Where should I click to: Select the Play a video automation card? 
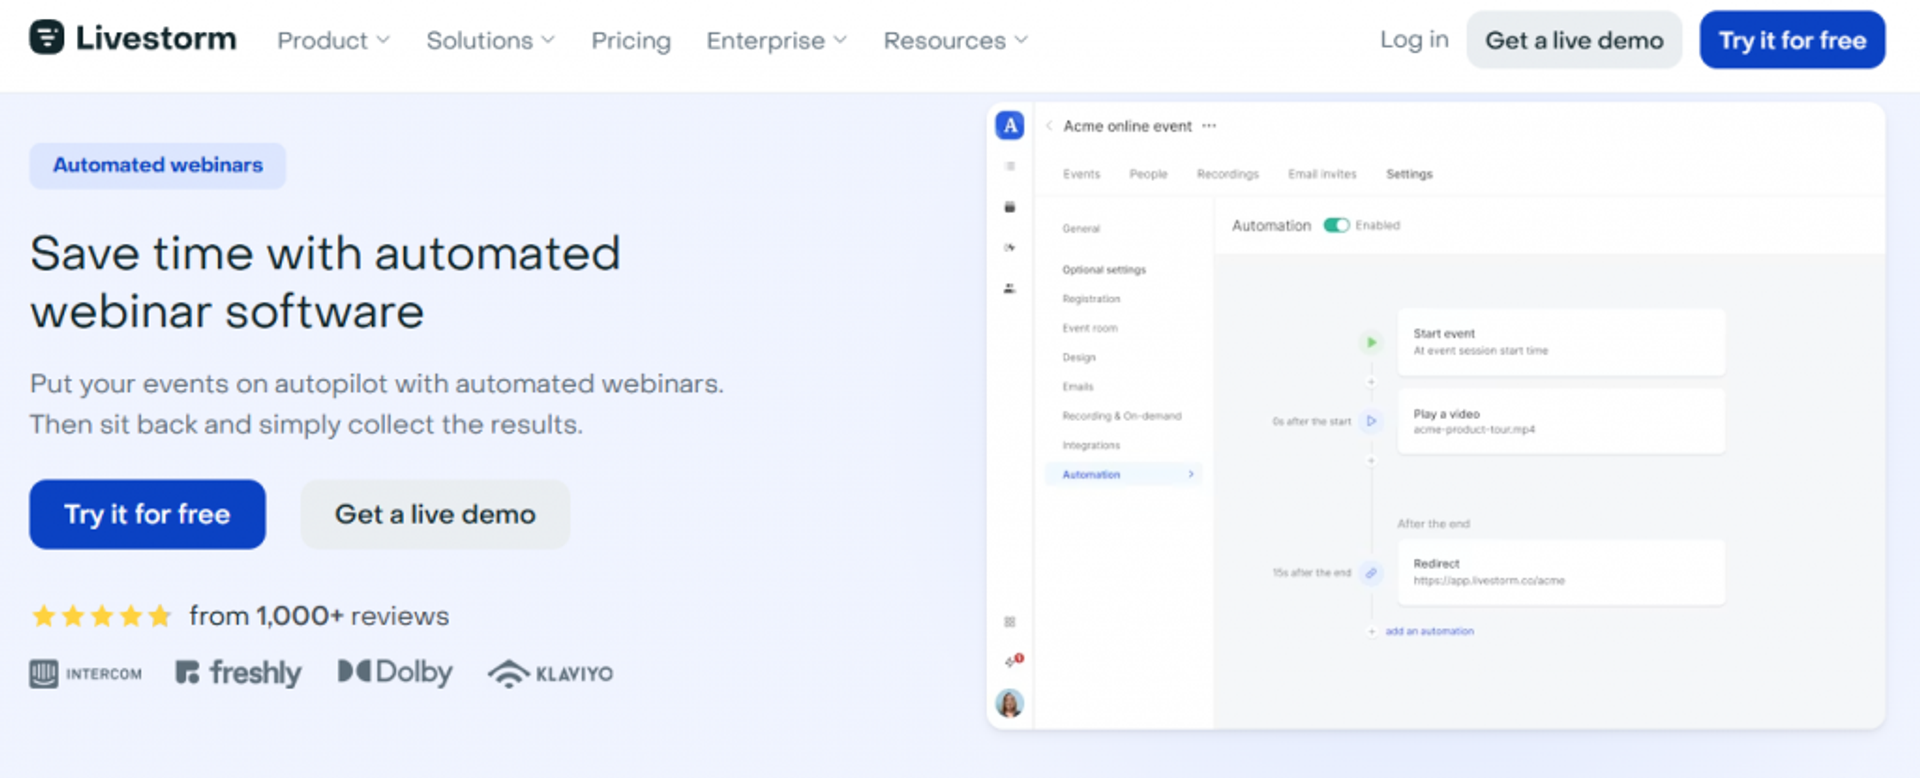coord(1561,421)
